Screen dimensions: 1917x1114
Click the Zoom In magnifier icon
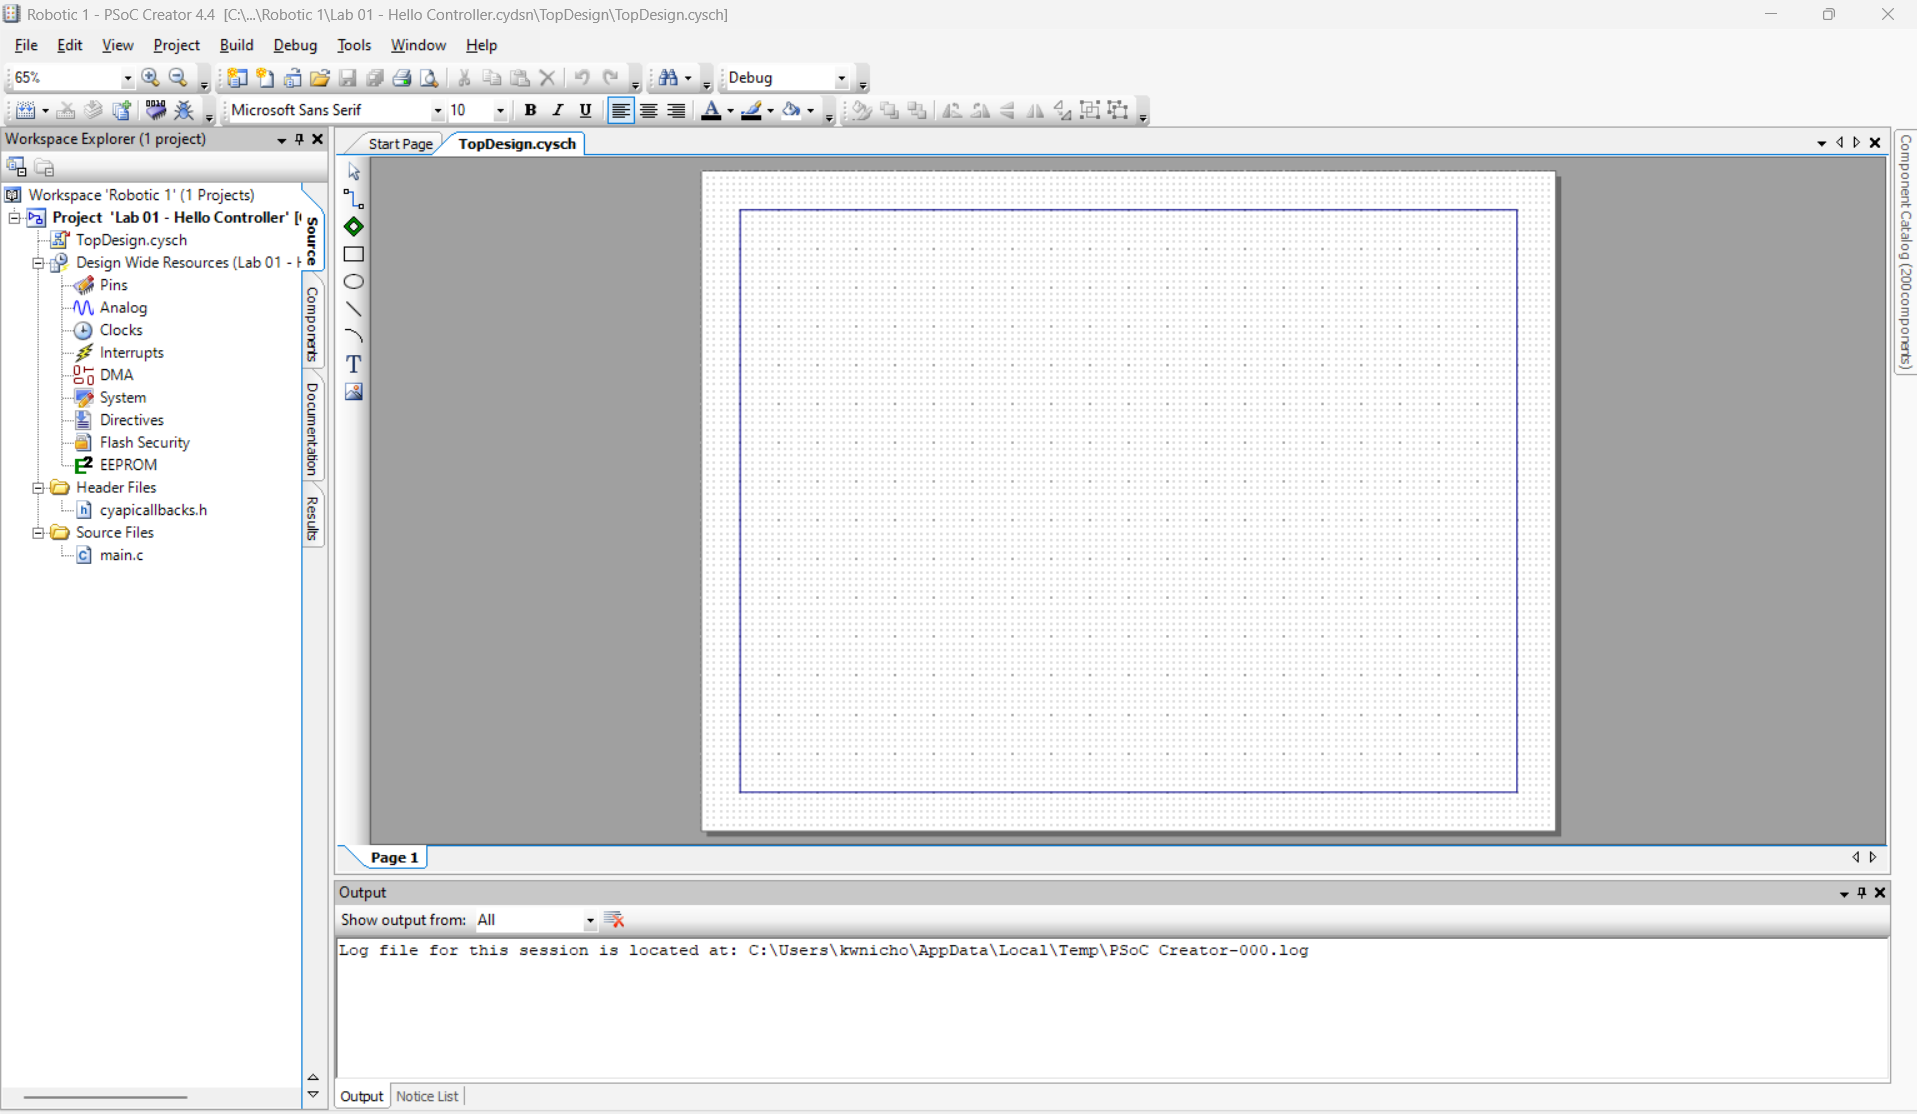coord(151,78)
